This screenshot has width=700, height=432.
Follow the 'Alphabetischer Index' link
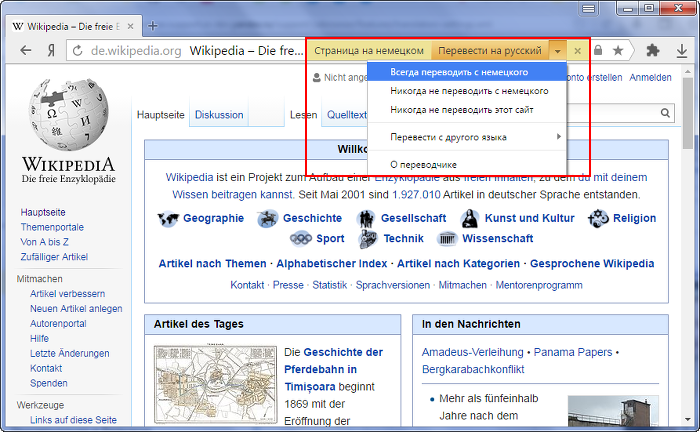point(332,263)
